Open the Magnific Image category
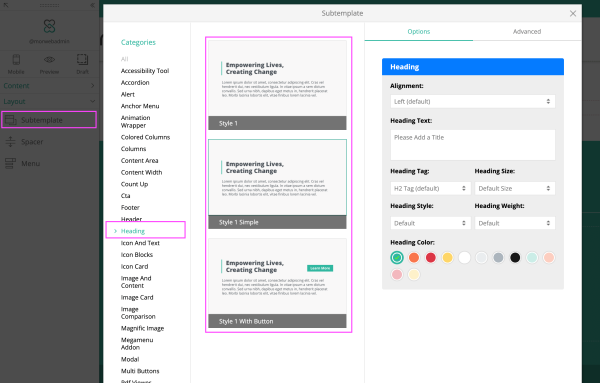Image resolution: width=600 pixels, height=383 pixels. point(142,328)
